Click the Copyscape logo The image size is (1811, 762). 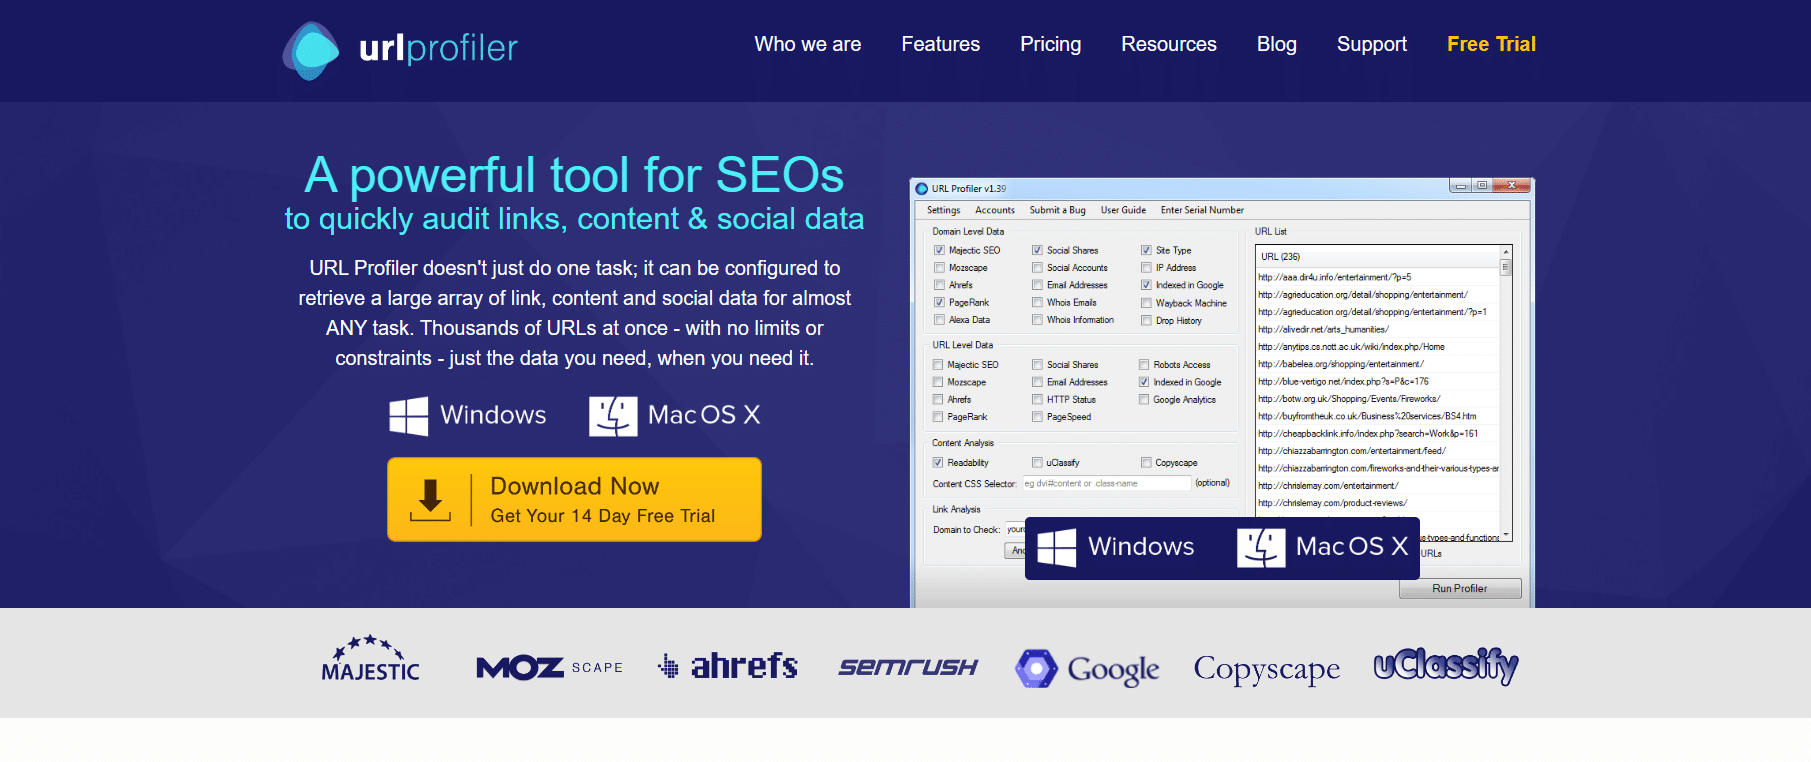(1266, 669)
